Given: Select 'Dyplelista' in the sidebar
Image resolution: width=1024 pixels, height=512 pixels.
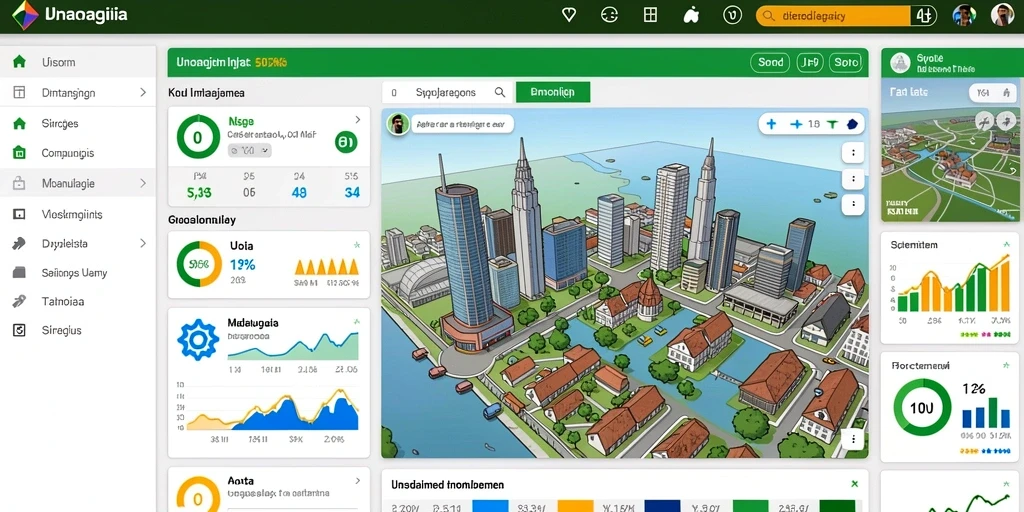Looking at the screenshot, I should (x=78, y=244).
